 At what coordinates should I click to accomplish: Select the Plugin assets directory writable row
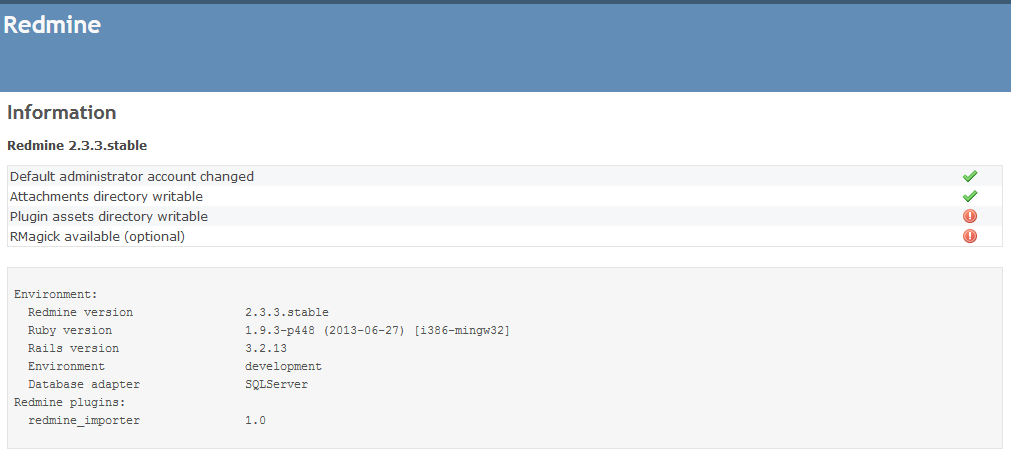tap(505, 216)
